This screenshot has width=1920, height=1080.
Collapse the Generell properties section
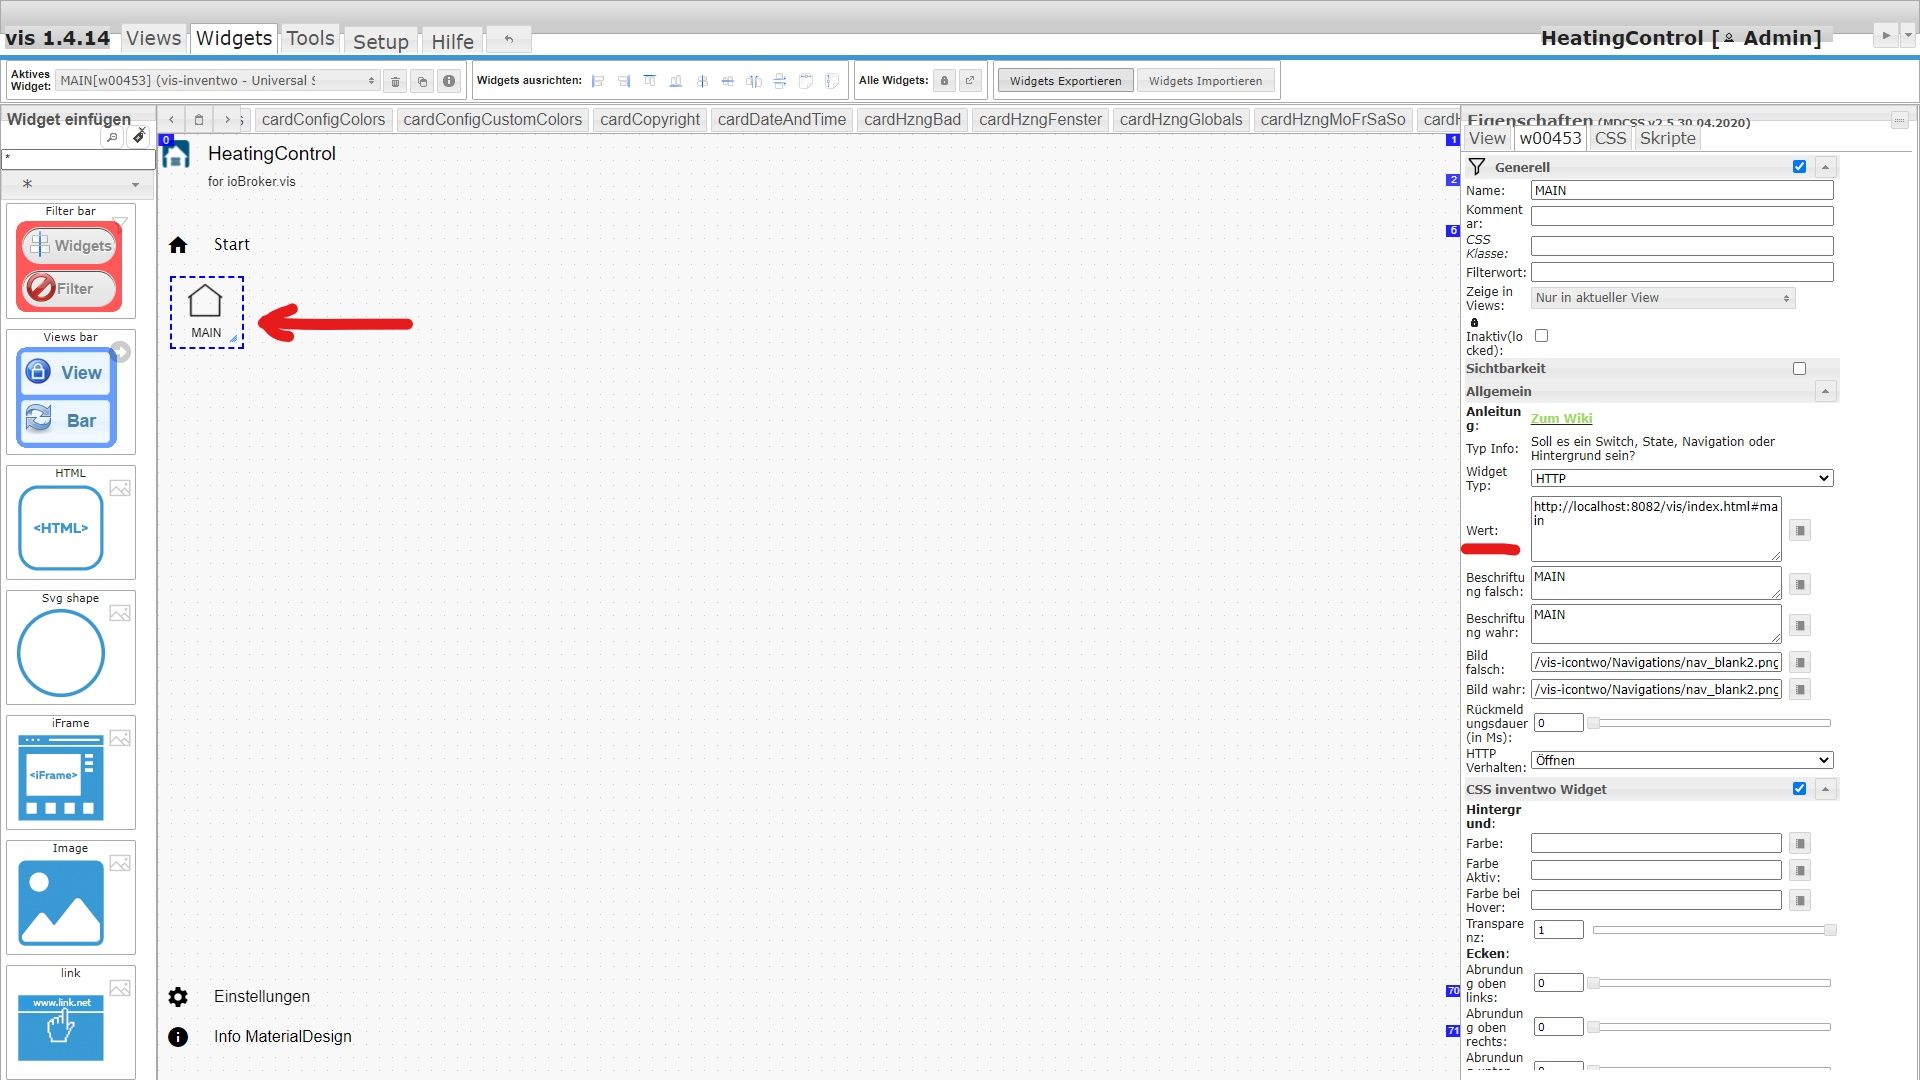1827,166
